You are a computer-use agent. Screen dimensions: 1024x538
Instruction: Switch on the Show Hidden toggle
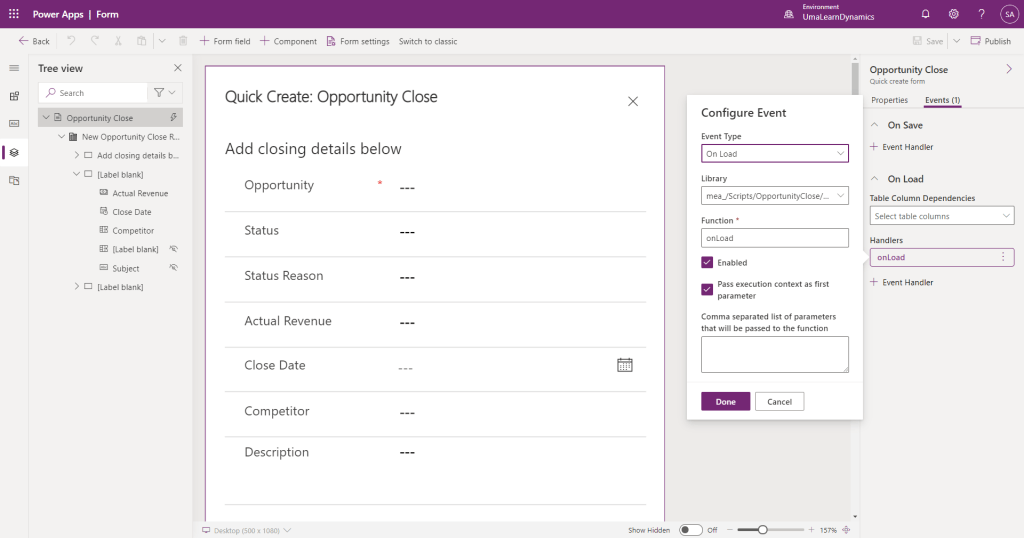pyautogui.click(x=690, y=530)
